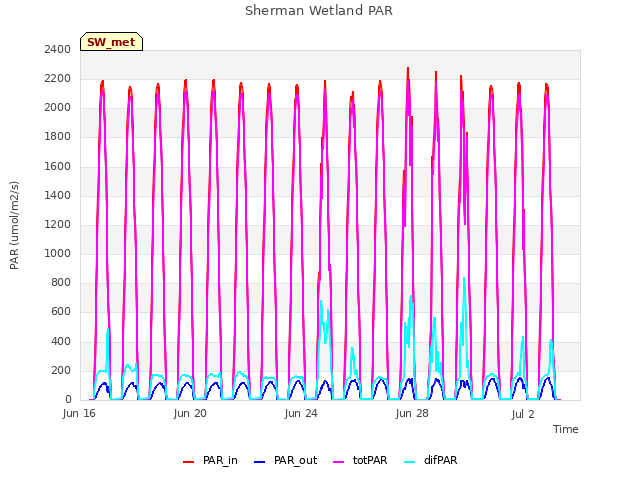640x480 pixels.
Task: Click the SW_met annotation label
Action: point(111,42)
